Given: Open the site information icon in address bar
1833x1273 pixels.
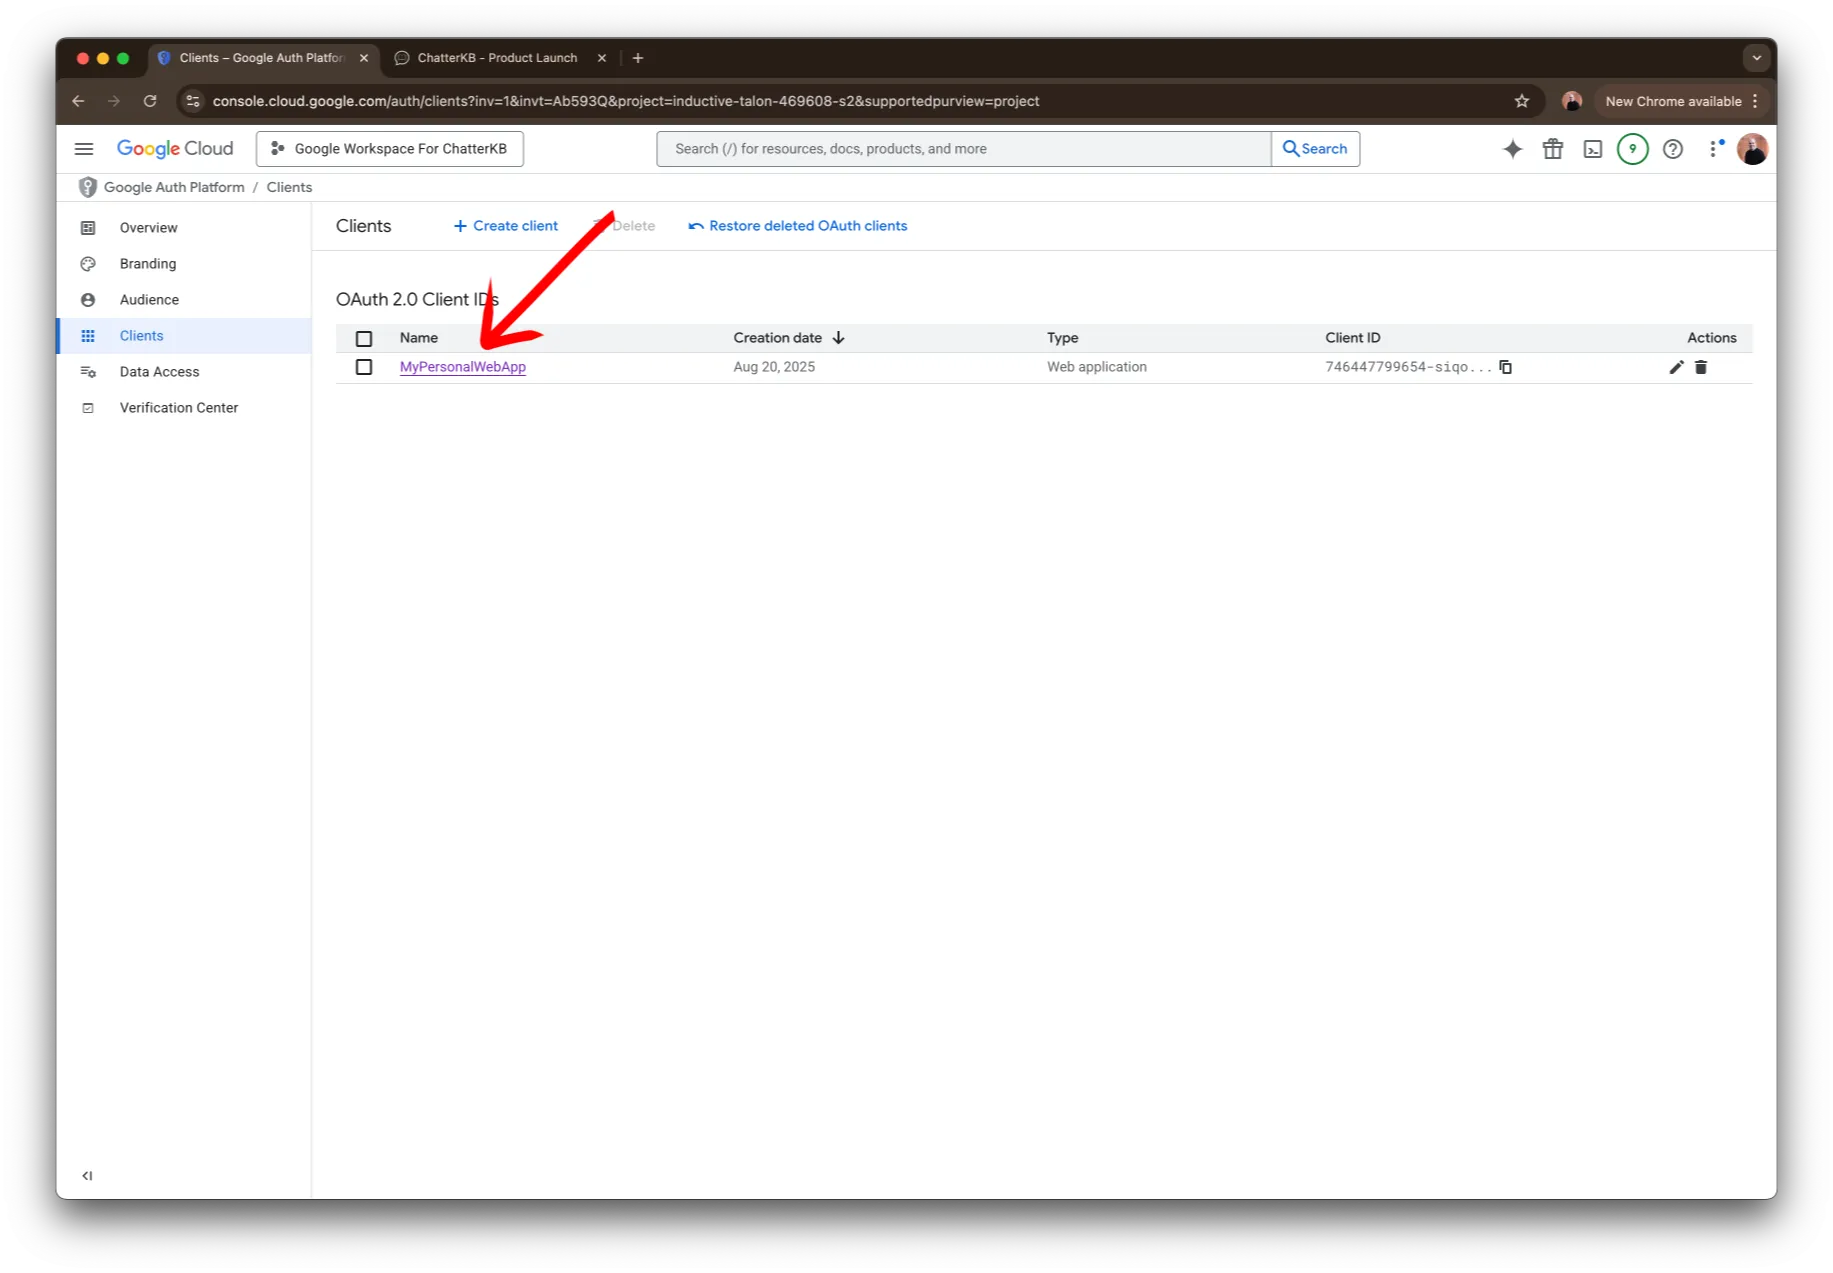Looking at the screenshot, I should (193, 101).
